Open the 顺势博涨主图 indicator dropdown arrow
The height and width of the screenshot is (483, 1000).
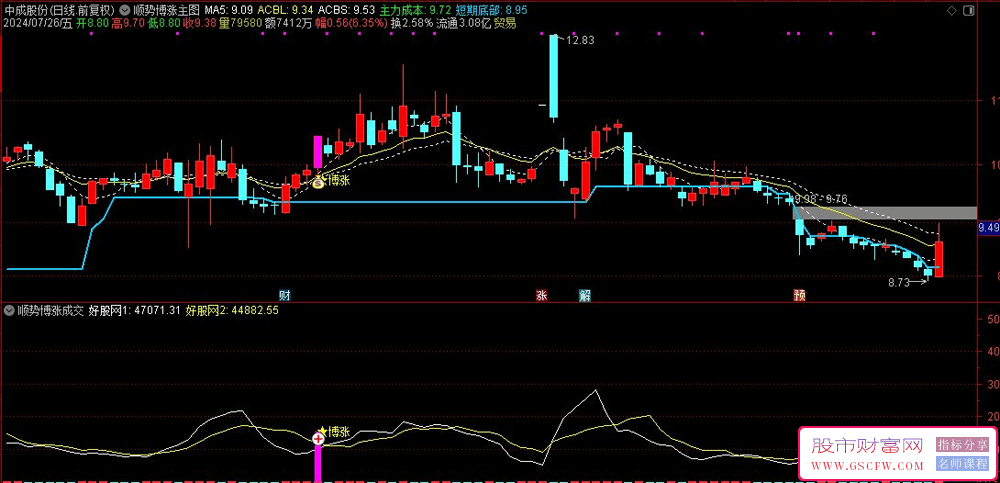point(127,11)
